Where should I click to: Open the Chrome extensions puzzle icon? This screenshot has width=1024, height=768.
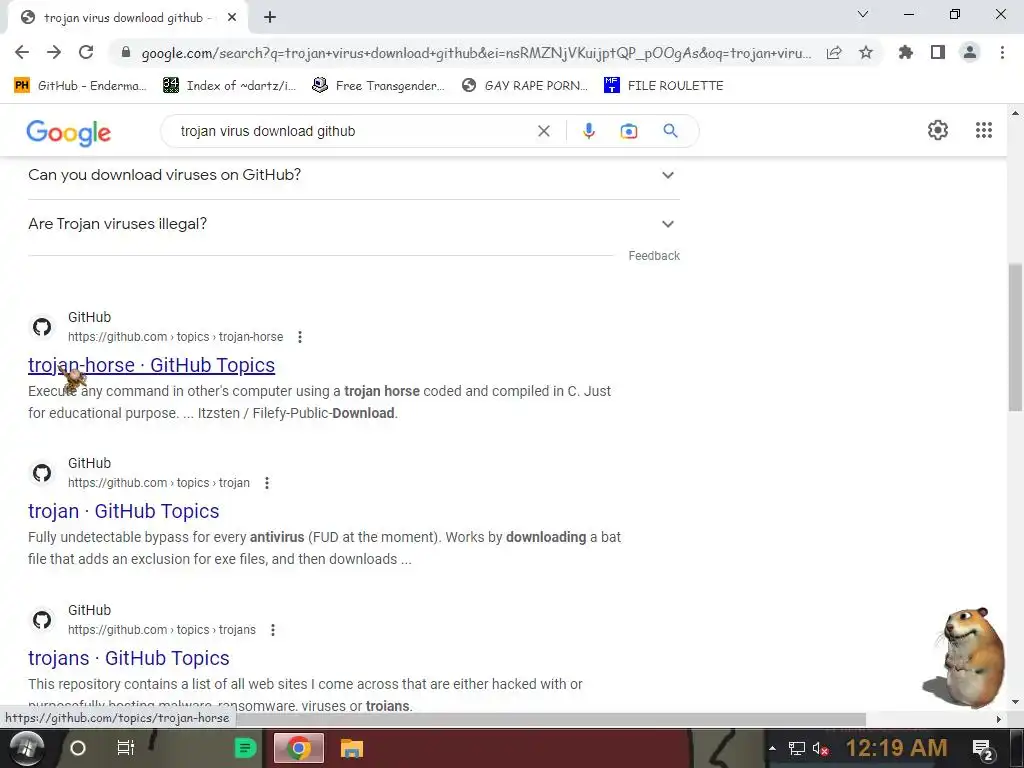click(x=906, y=53)
